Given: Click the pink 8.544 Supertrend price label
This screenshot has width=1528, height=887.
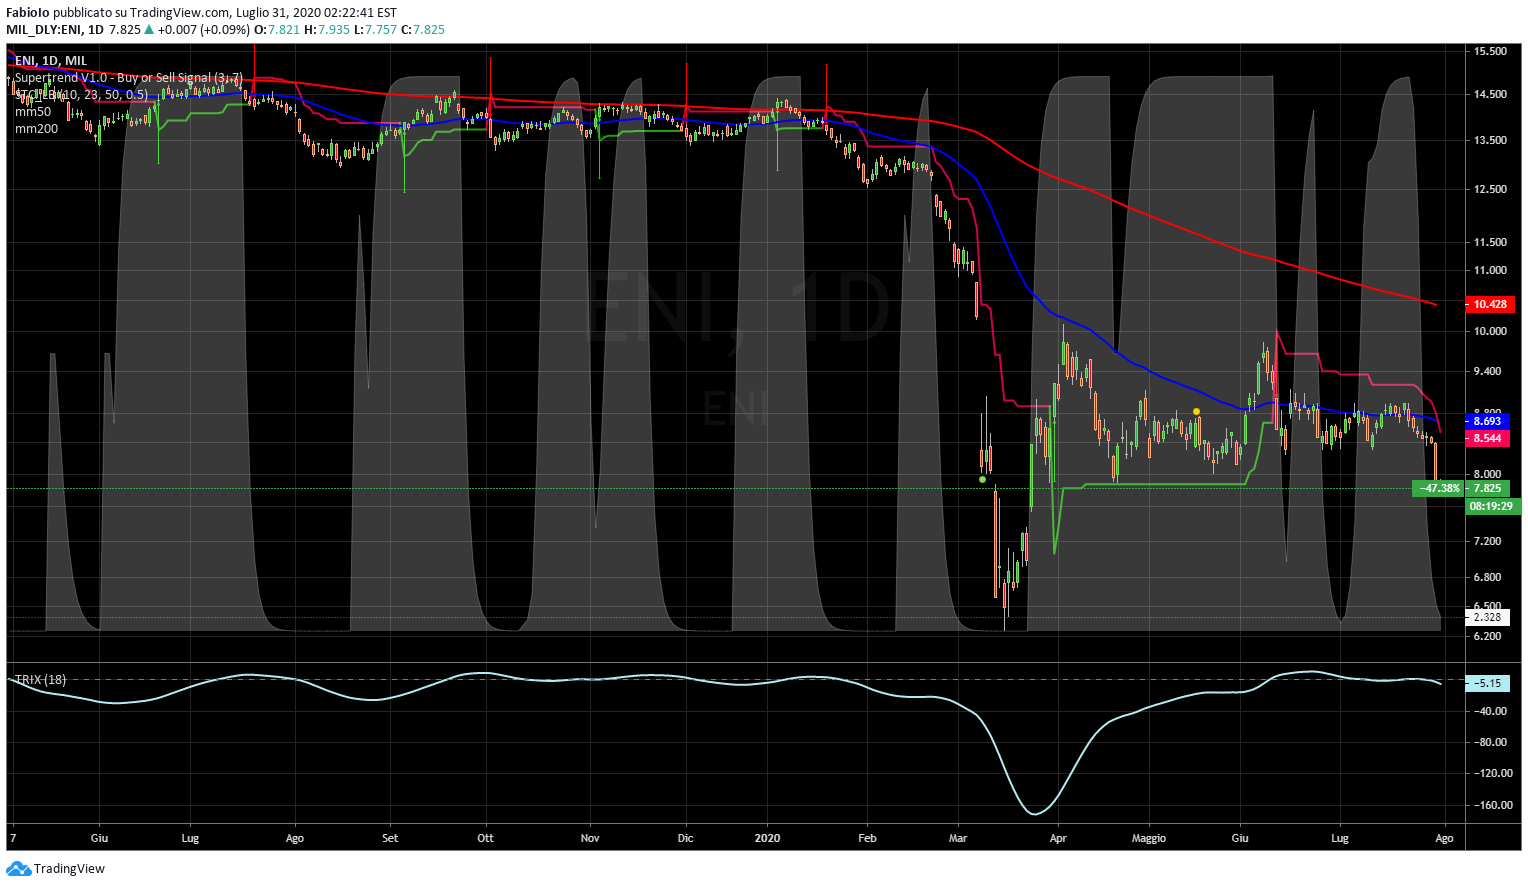Looking at the screenshot, I should (x=1487, y=439).
